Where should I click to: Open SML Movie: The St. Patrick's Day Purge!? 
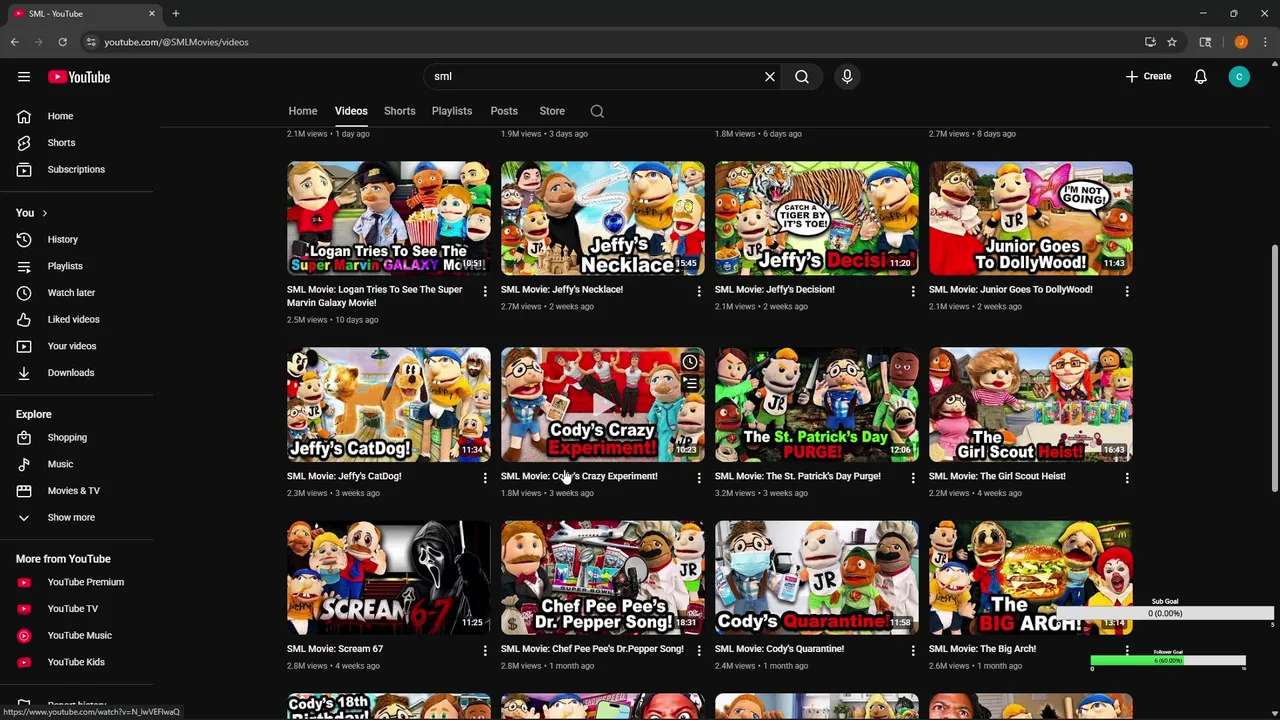pyautogui.click(x=797, y=476)
